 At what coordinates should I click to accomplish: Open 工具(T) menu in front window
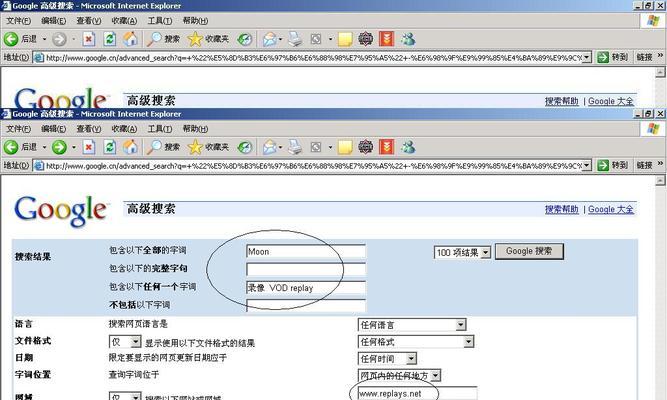click(x=160, y=129)
